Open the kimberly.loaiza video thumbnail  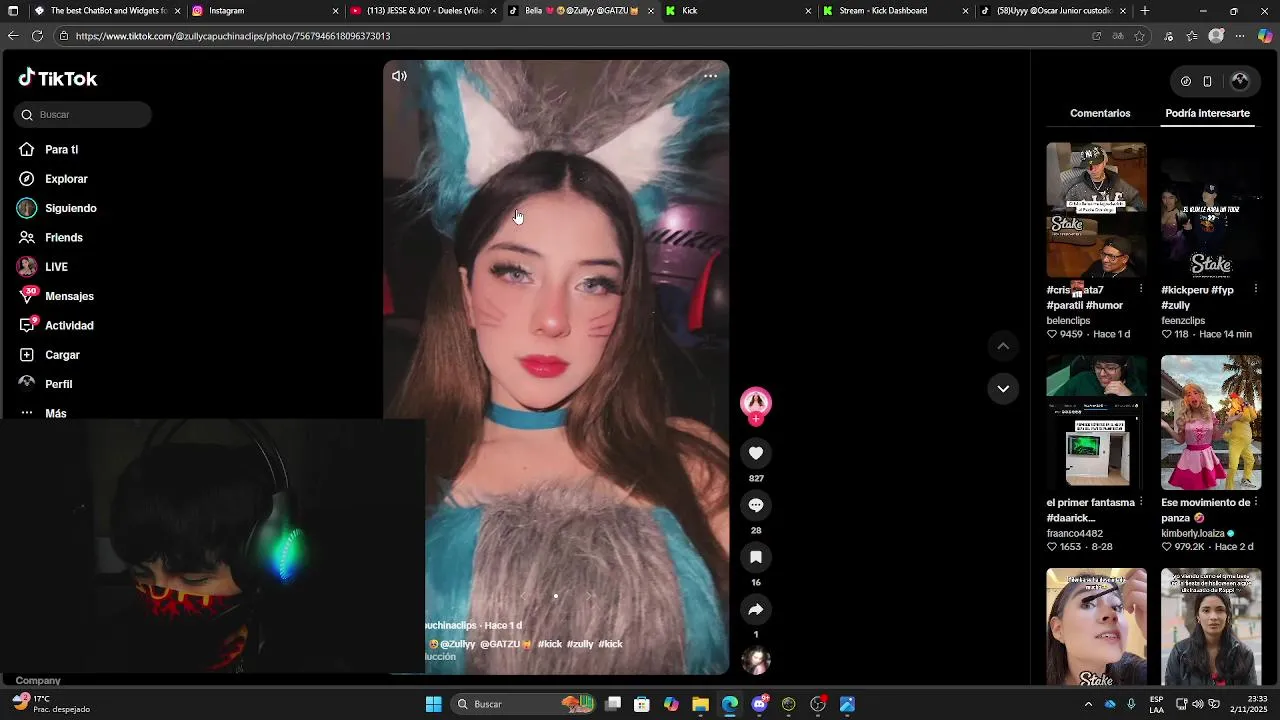coord(1211,423)
